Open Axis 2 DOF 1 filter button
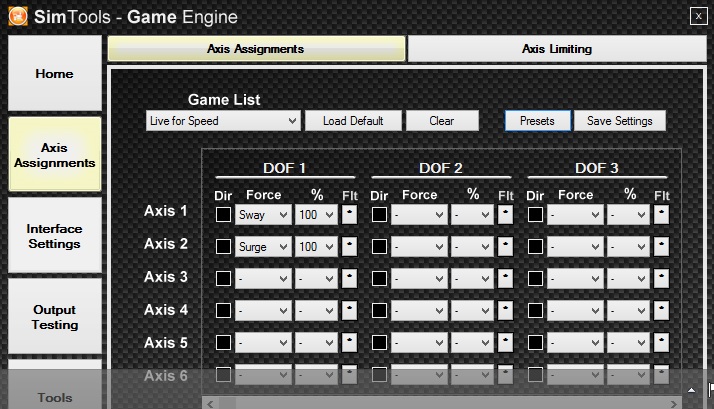The height and width of the screenshot is (409, 714). pyautogui.click(x=349, y=246)
